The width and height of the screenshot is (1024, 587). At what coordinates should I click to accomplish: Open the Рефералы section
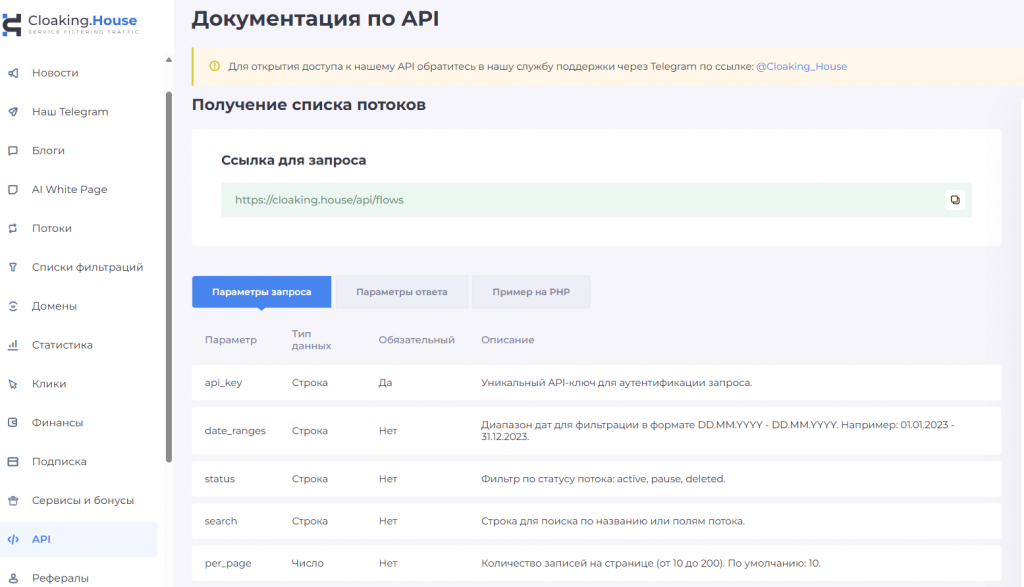(x=60, y=579)
